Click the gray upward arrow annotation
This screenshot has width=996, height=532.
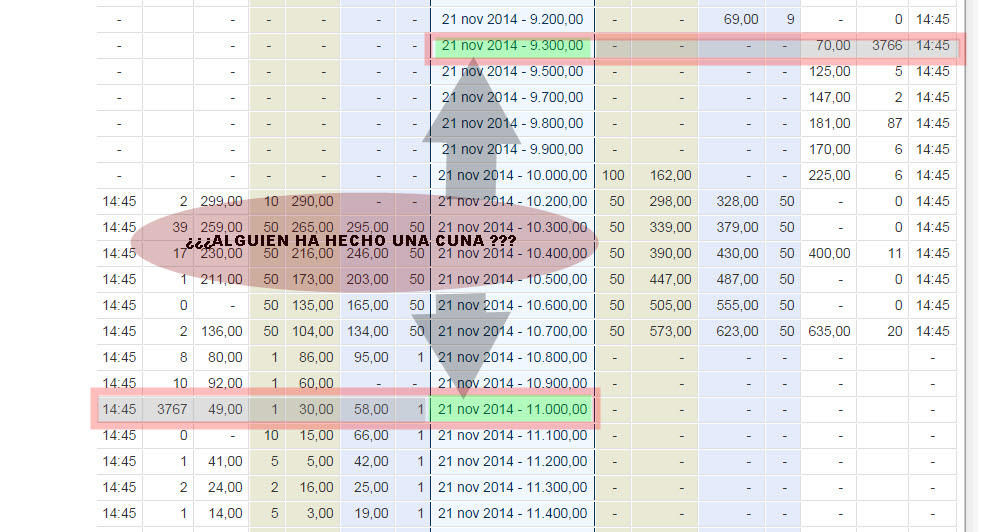tap(471, 110)
